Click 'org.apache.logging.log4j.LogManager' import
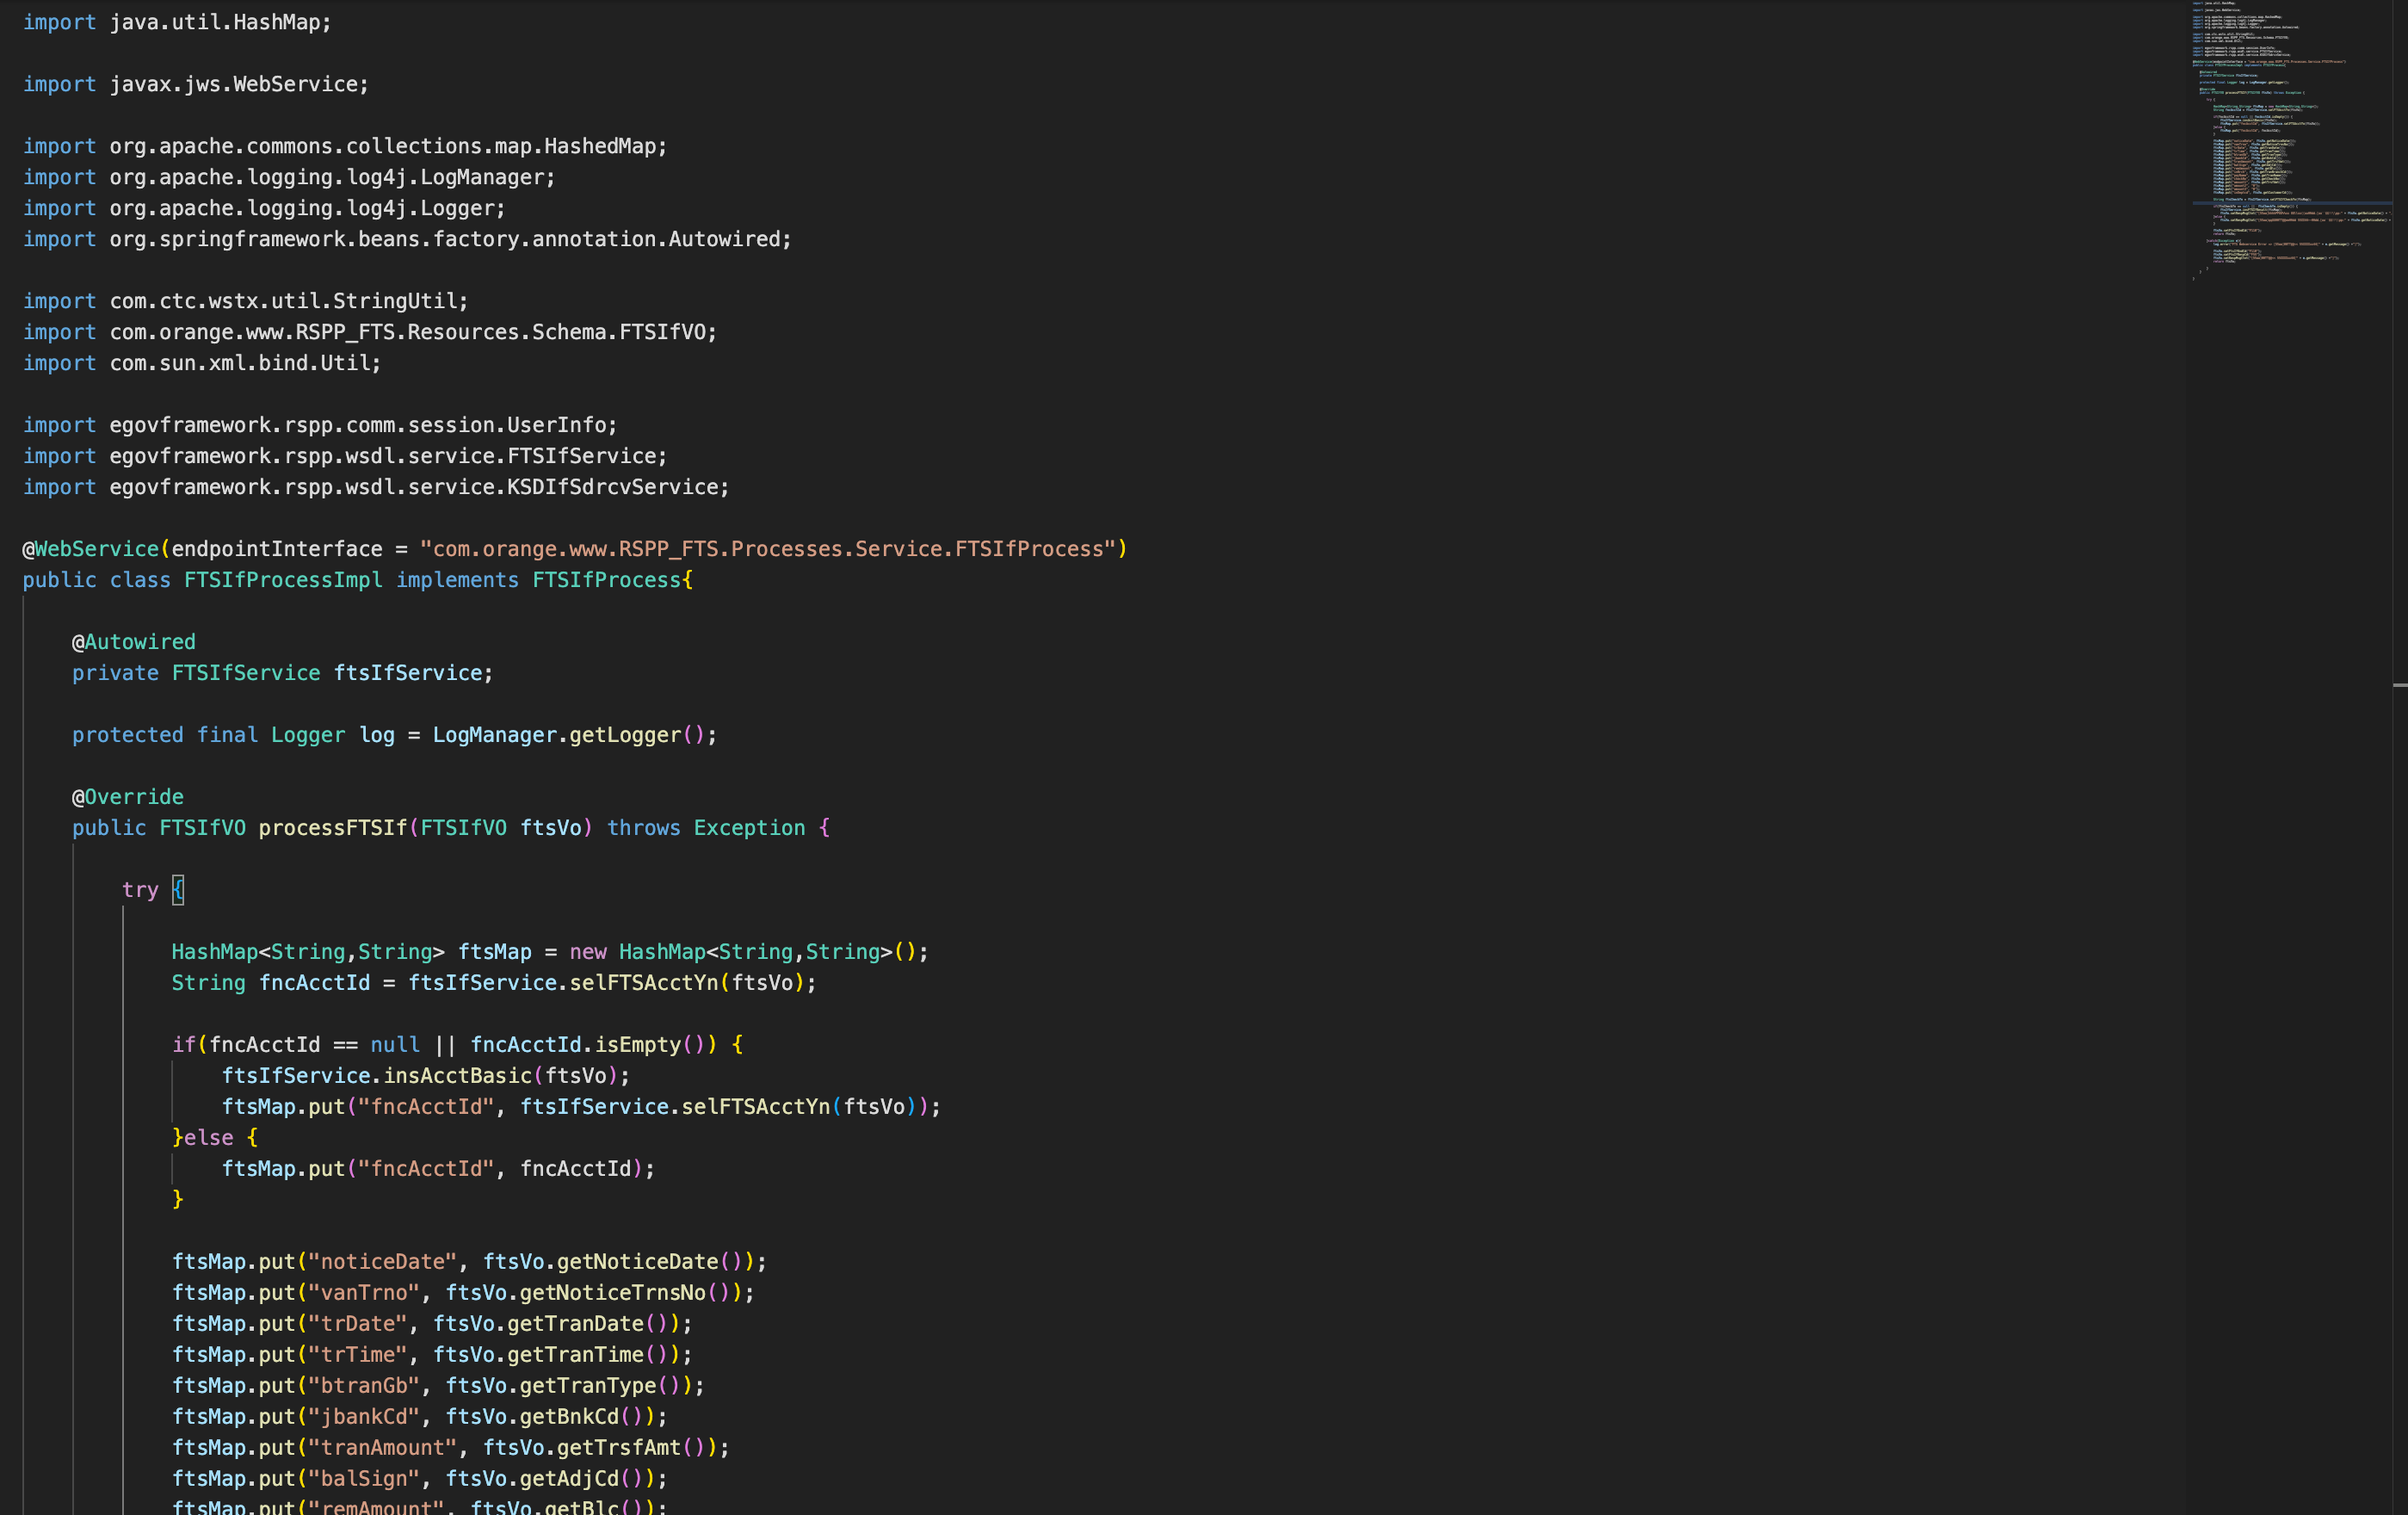 click(326, 177)
